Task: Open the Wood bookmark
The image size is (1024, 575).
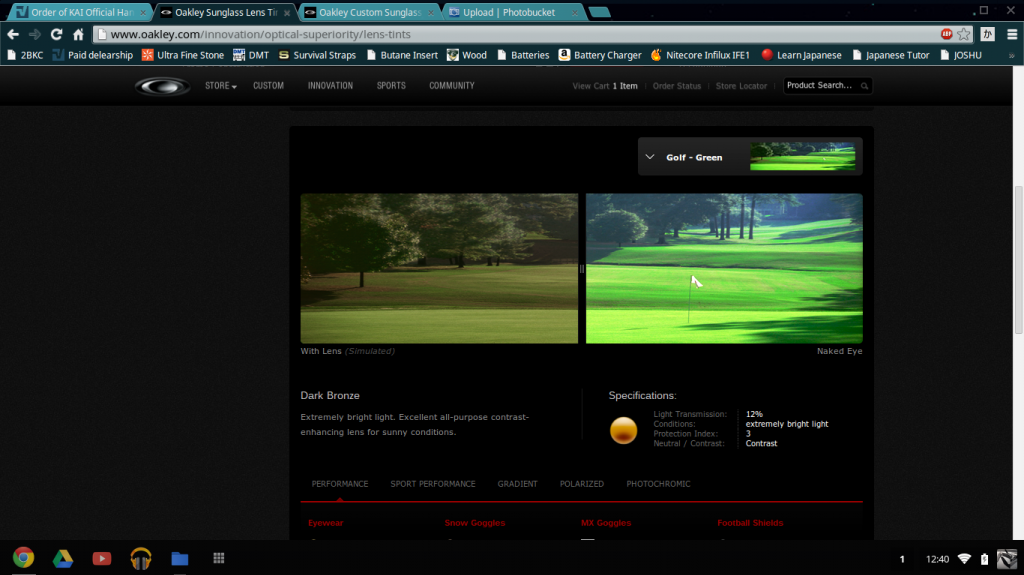Action: point(466,55)
